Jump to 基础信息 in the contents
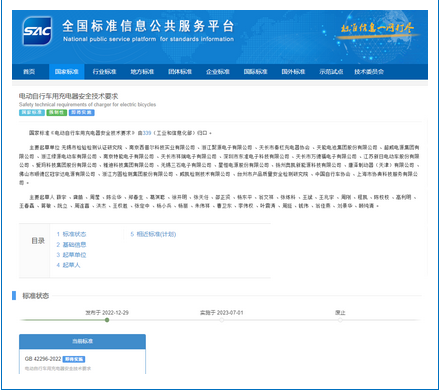This screenshot has height=391, width=440. click(x=71, y=245)
